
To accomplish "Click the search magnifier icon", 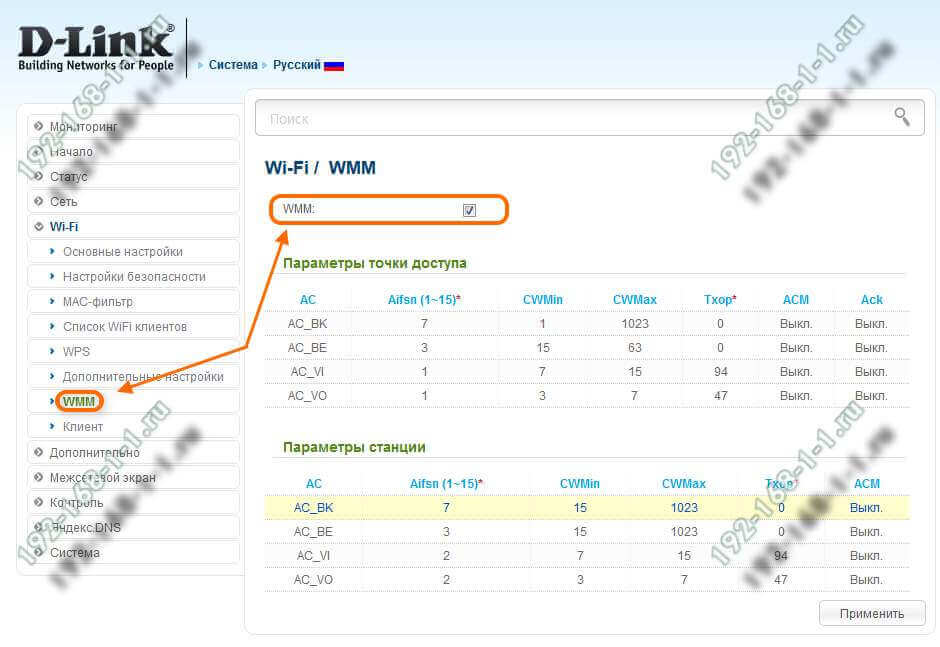I will coord(902,117).
